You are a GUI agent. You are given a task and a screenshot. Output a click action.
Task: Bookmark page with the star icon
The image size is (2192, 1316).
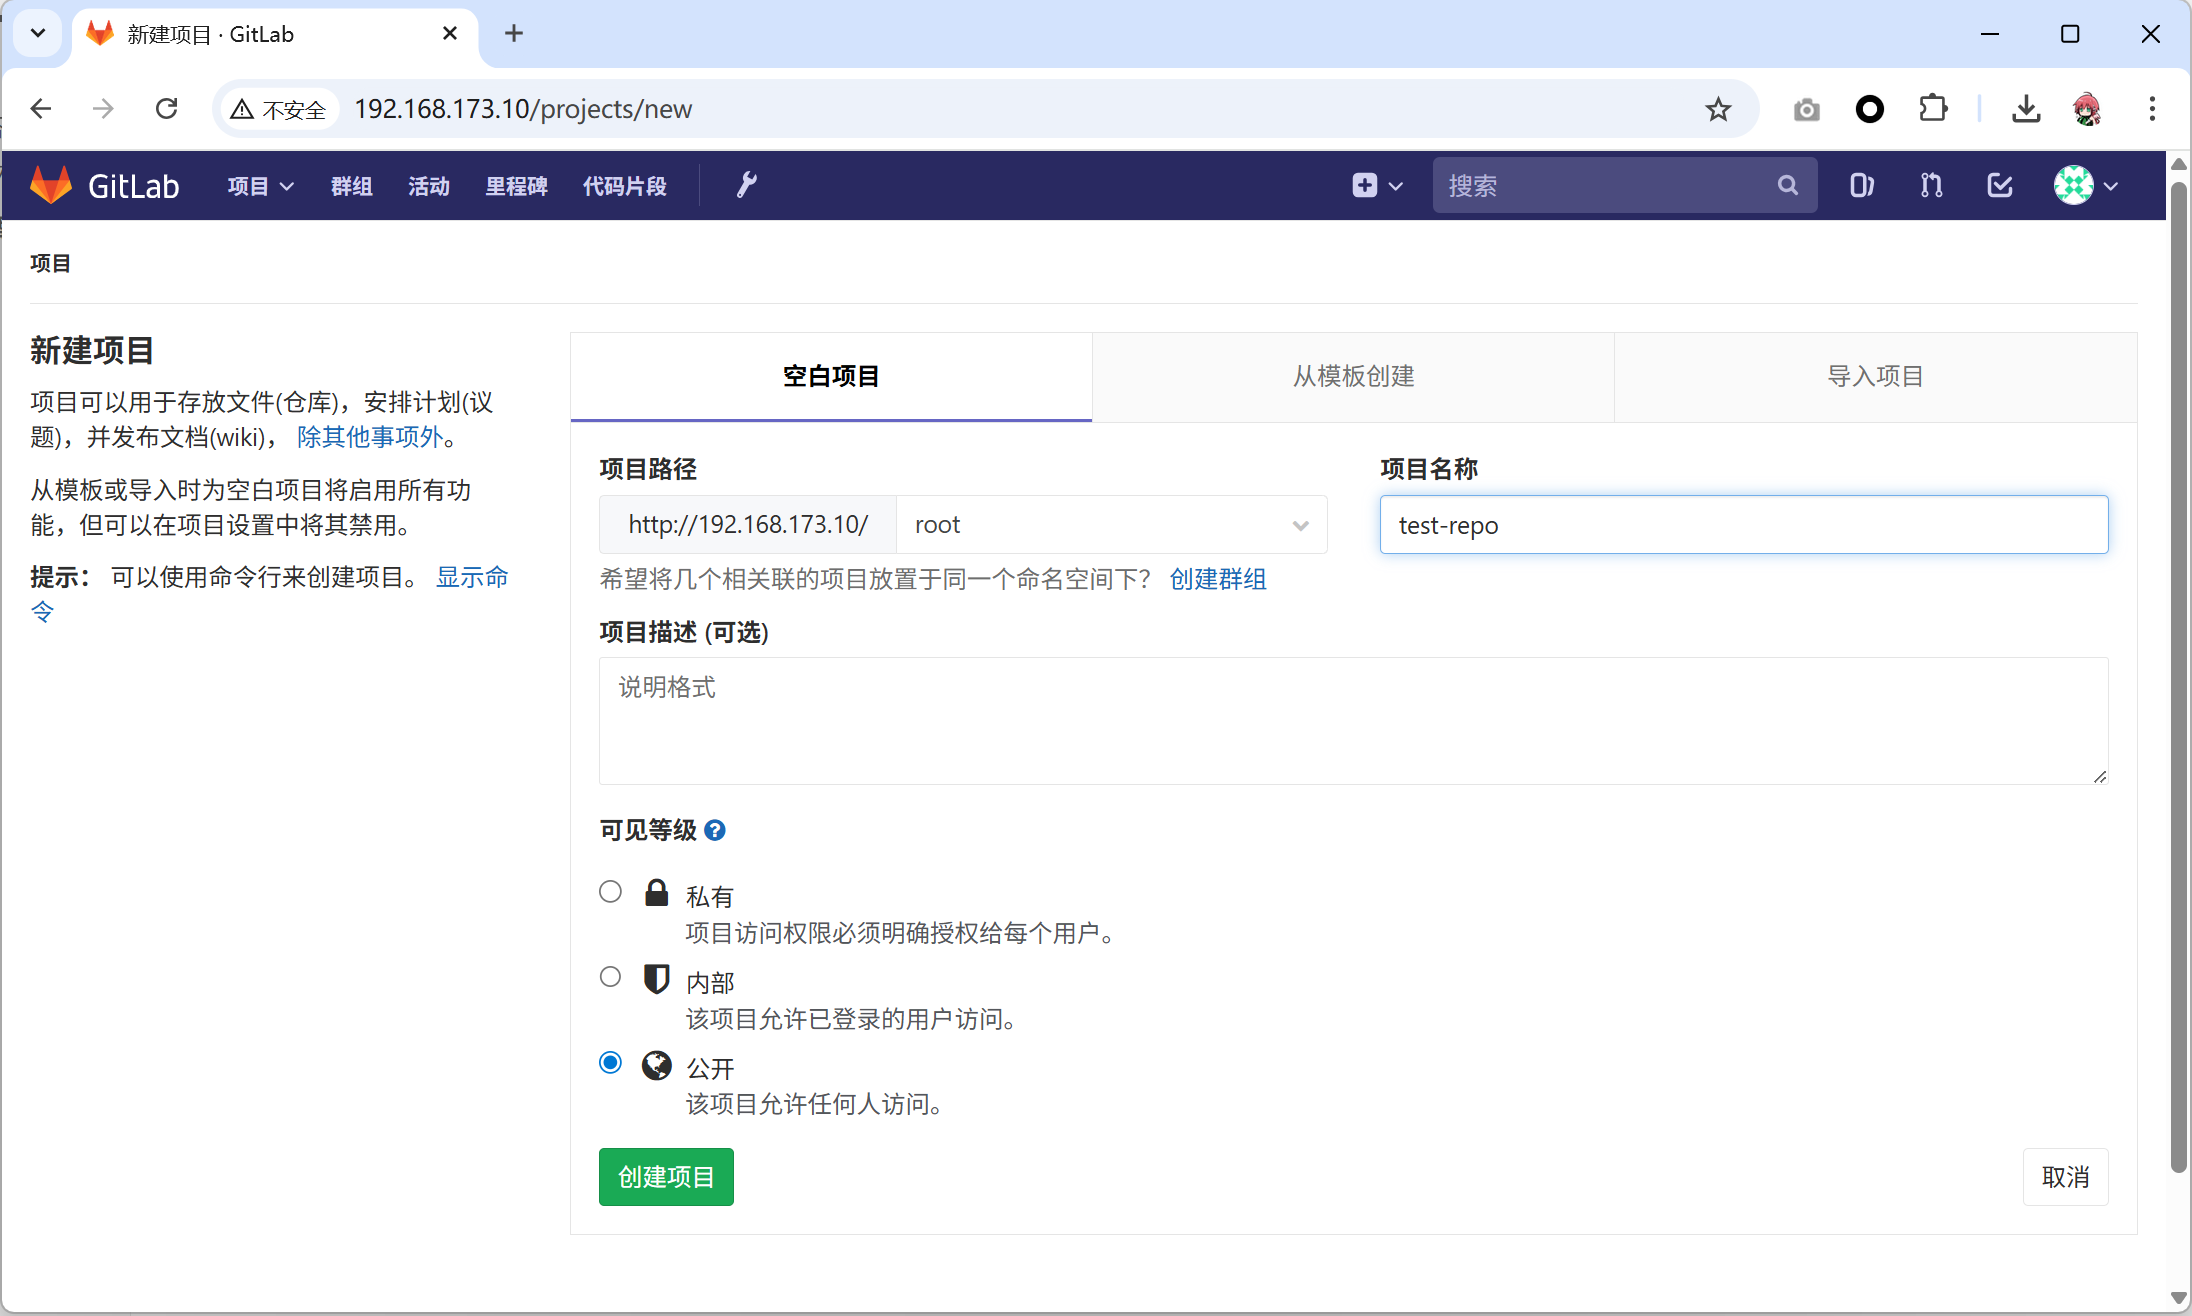click(1718, 109)
